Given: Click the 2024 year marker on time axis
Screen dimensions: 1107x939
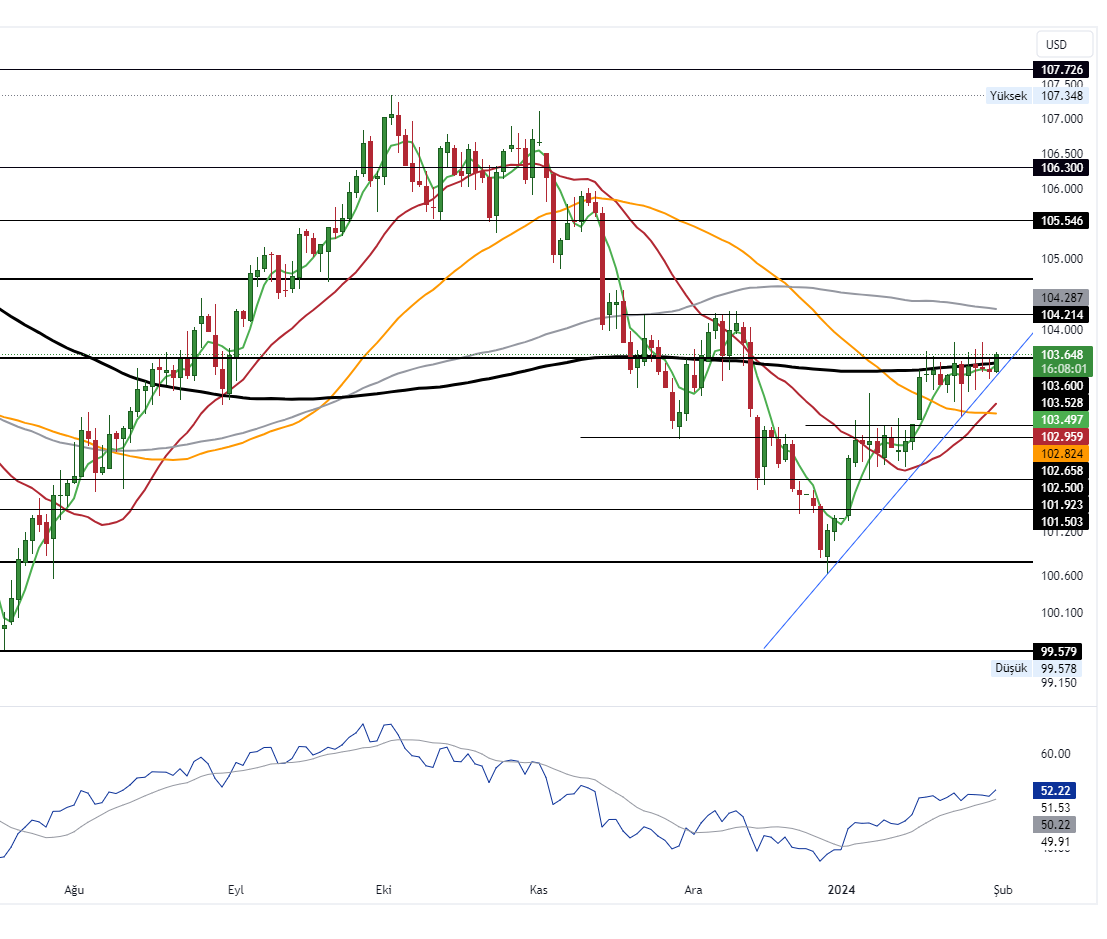Looking at the screenshot, I should click(x=842, y=889).
